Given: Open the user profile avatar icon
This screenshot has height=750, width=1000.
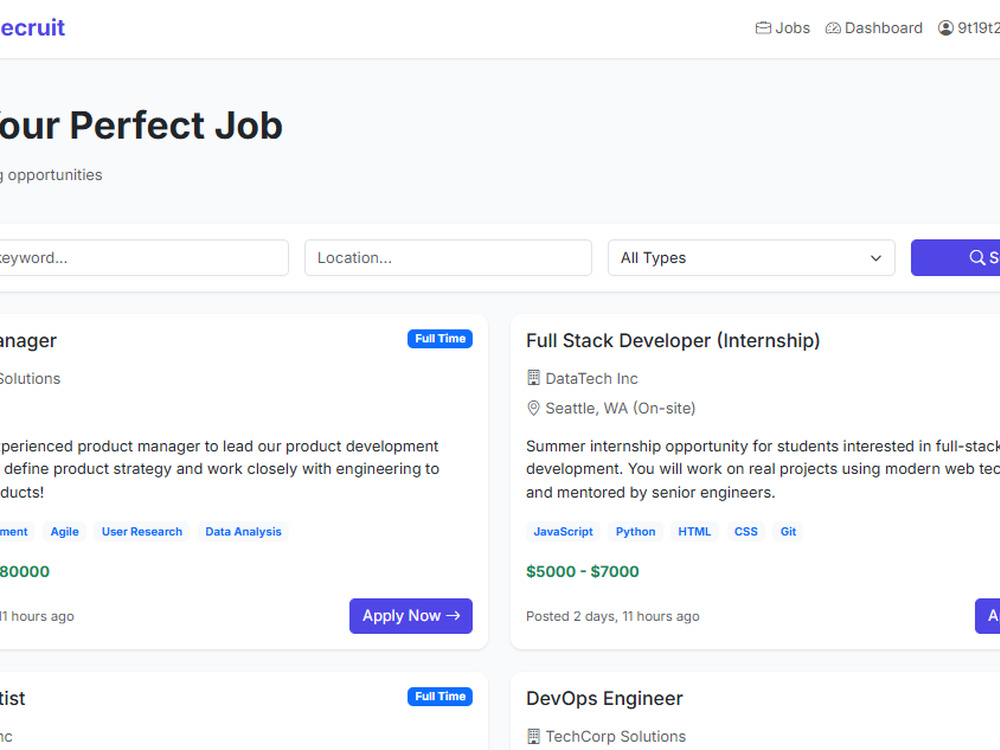Looking at the screenshot, I should coord(946,28).
